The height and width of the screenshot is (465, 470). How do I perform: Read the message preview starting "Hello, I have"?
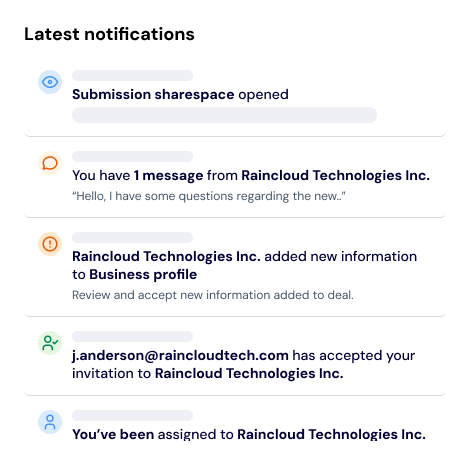[209, 196]
